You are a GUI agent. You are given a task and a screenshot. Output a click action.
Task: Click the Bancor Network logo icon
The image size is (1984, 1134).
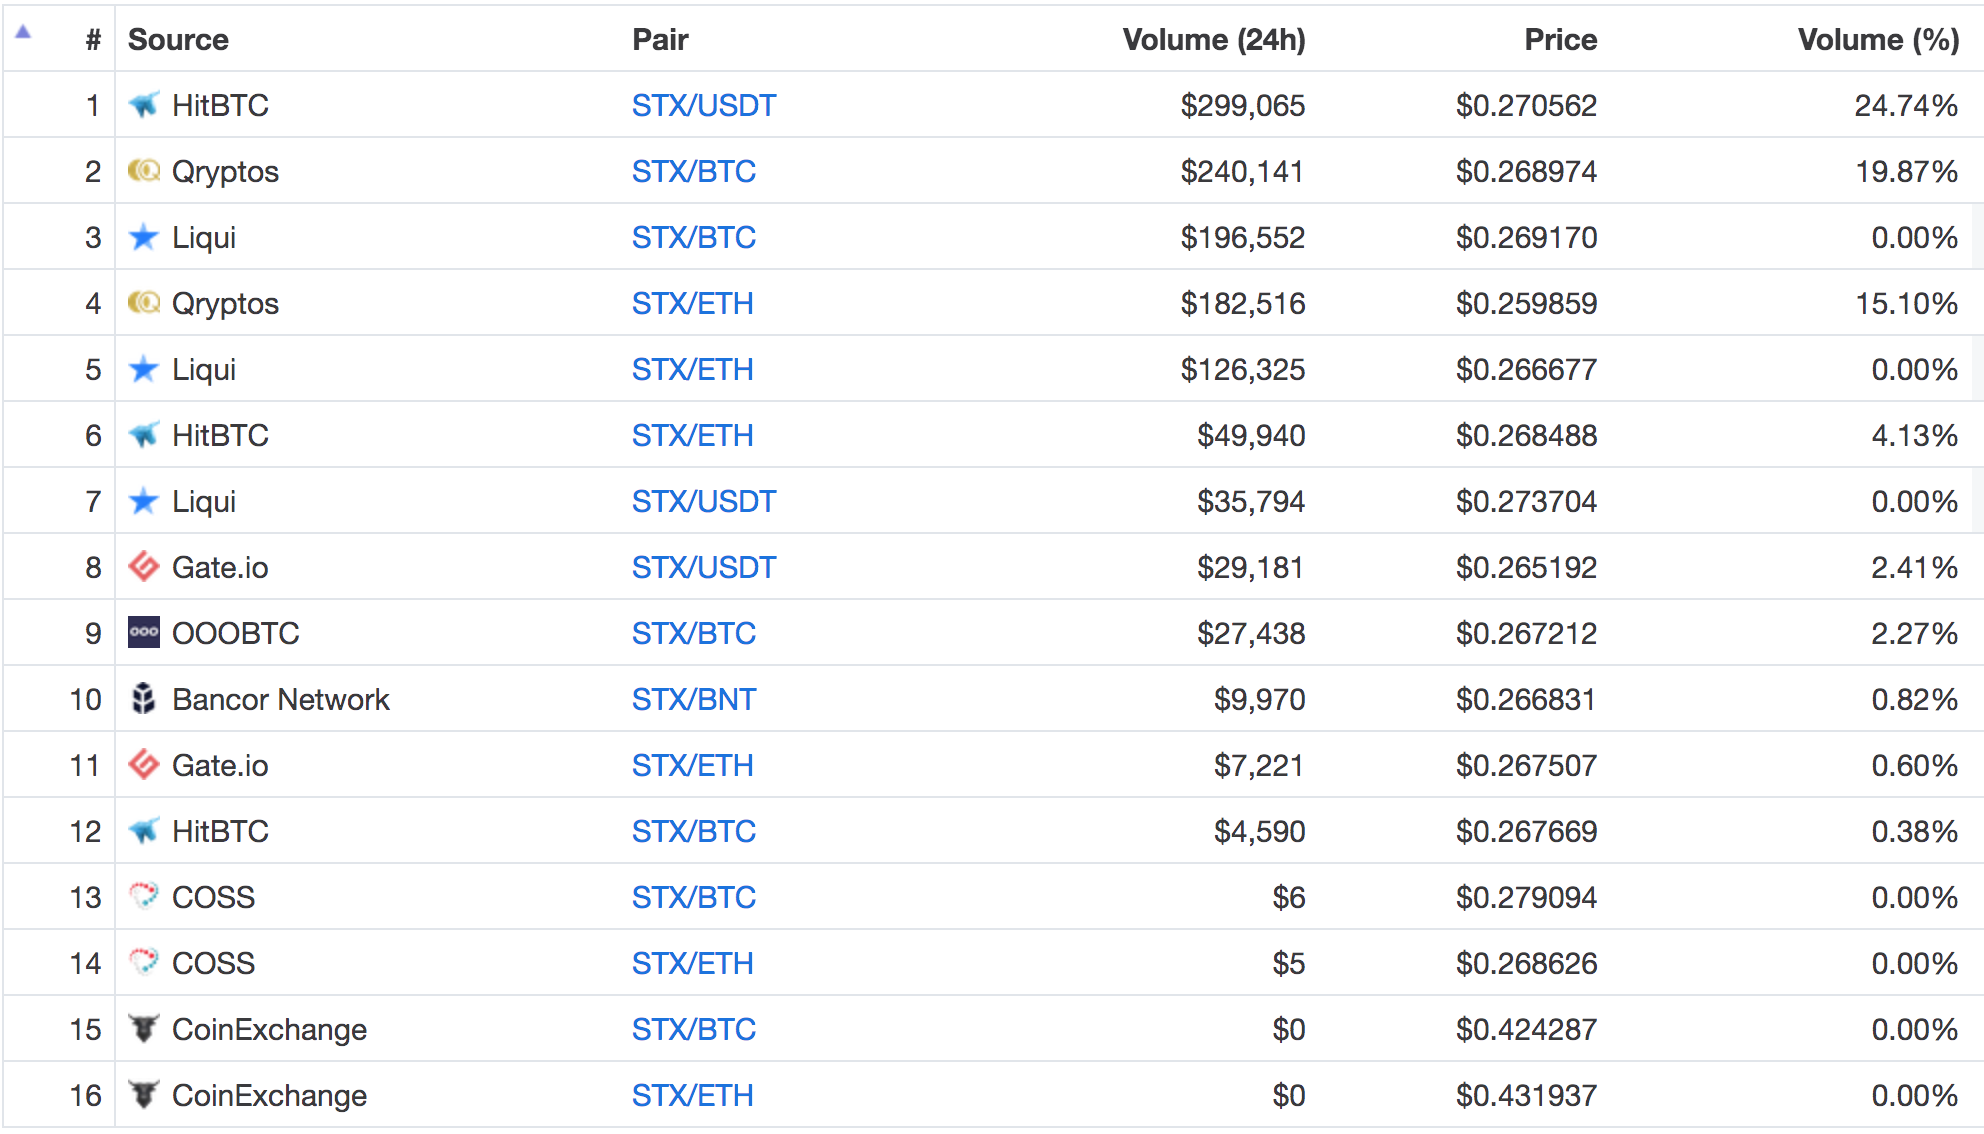click(144, 698)
